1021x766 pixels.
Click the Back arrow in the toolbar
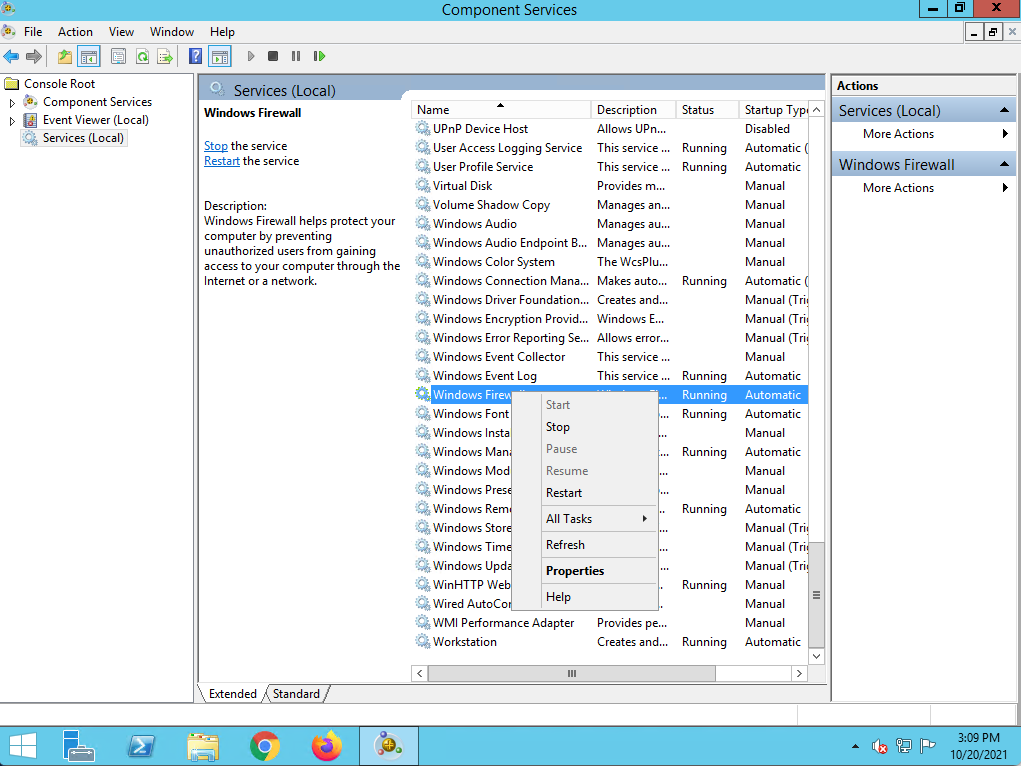tap(11, 57)
